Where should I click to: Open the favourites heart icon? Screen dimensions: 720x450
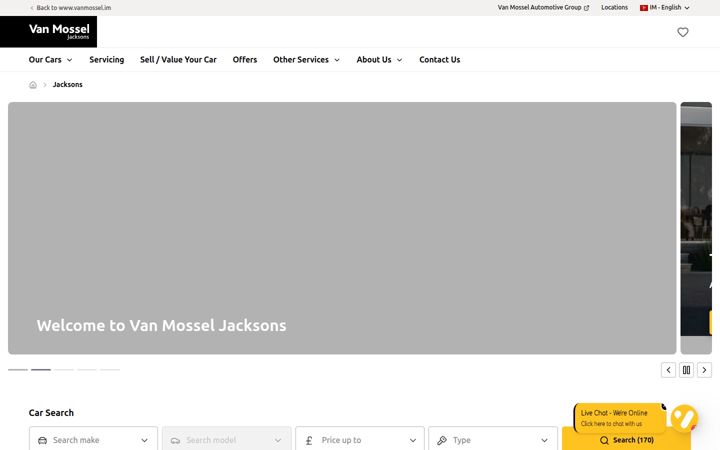click(683, 32)
